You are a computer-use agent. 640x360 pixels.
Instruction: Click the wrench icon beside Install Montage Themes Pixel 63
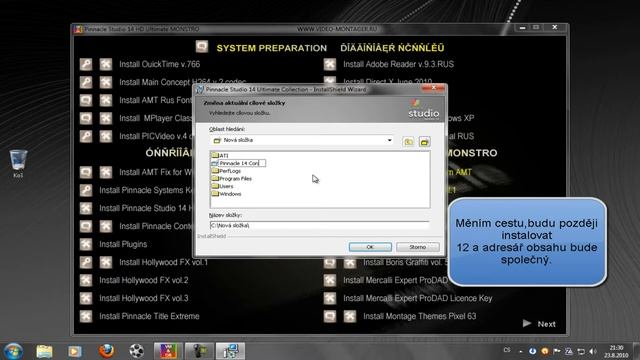(x=350, y=316)
